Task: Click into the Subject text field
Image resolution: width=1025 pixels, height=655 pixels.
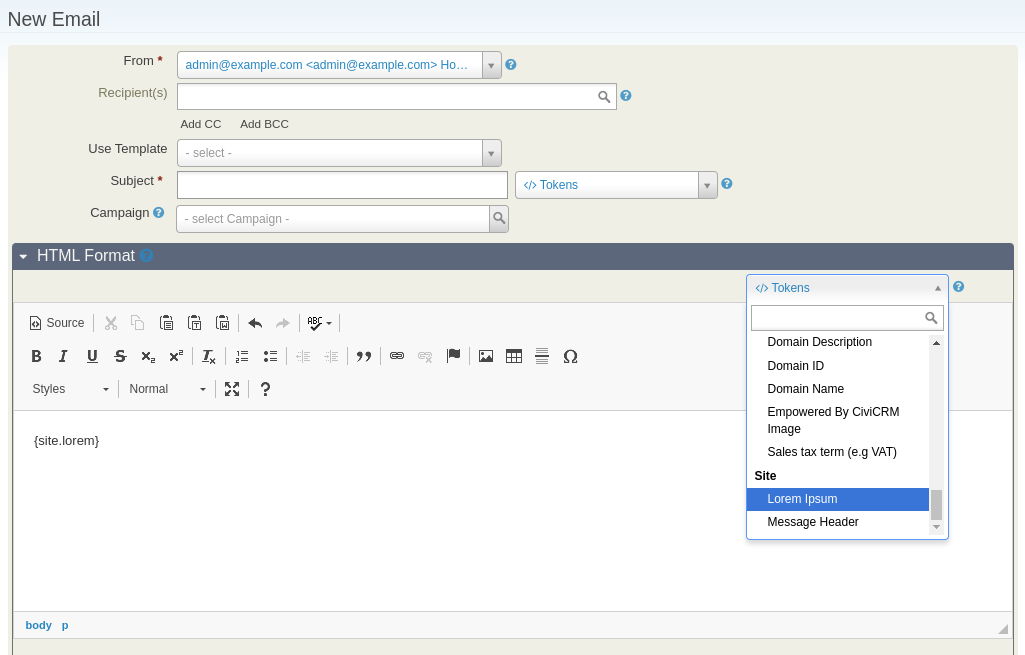Action: pos(342,185)
